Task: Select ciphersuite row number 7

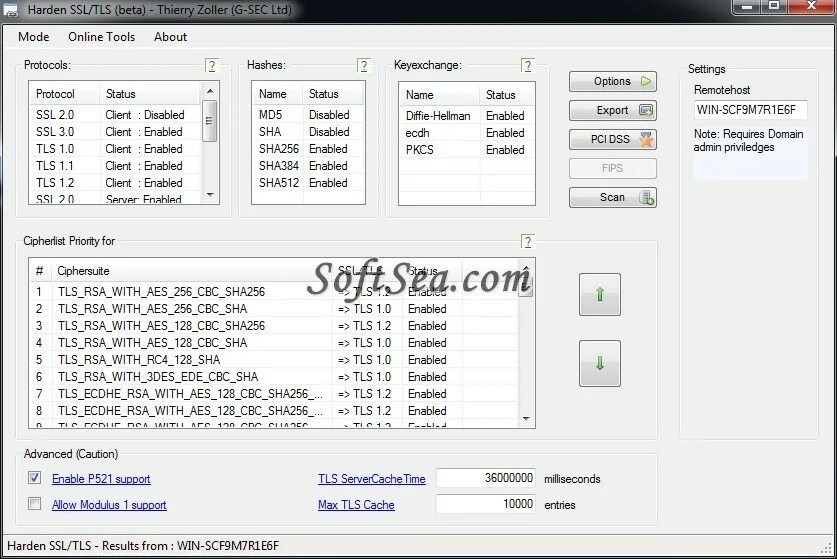Action: (x=274, y=394)
